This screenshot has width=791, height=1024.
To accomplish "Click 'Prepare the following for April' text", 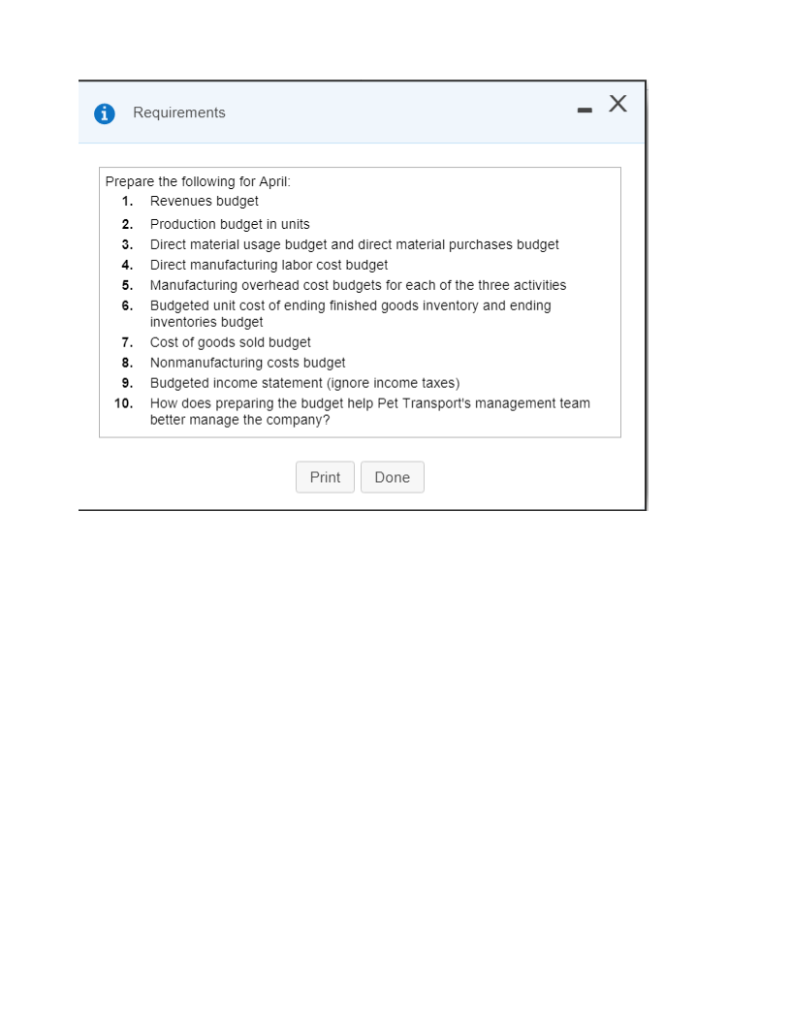I will pyautogui.click(x=198, y=182).
